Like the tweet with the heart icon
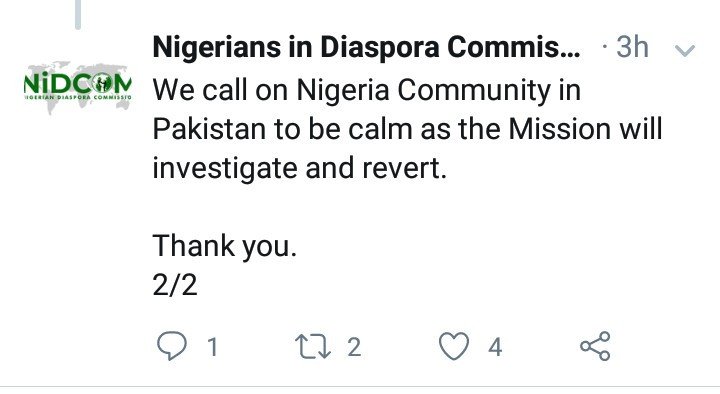The width and height of the screenshot is (720, 394). point(454,346)
